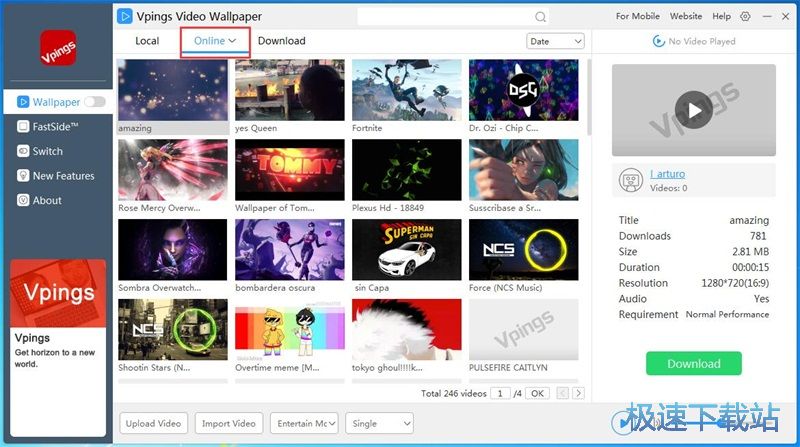
Task: Click the uploader avatar icon
Action: click(x=630, y=180)
